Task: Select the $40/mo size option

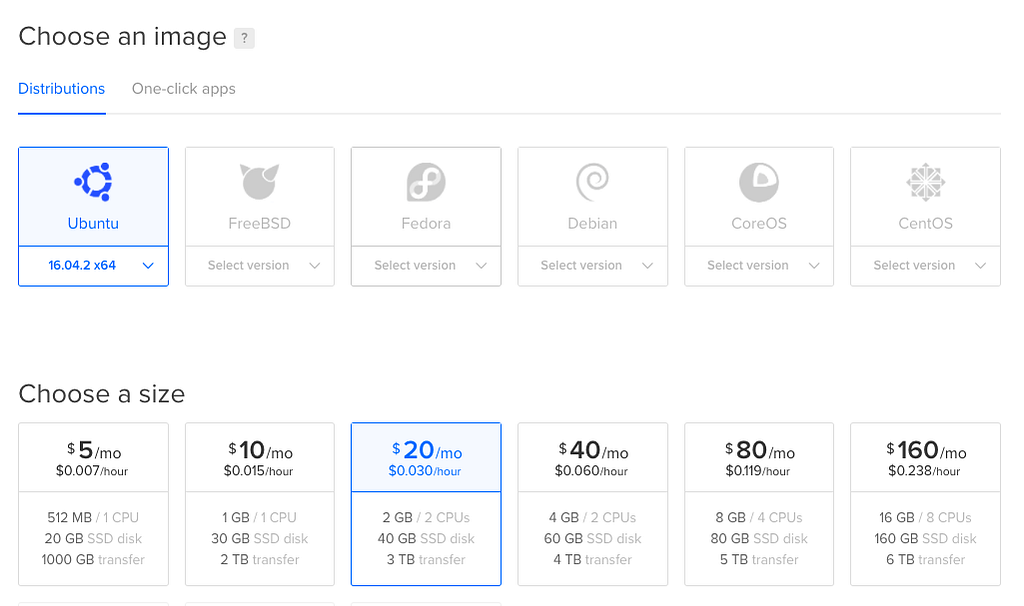Action: 592,503
